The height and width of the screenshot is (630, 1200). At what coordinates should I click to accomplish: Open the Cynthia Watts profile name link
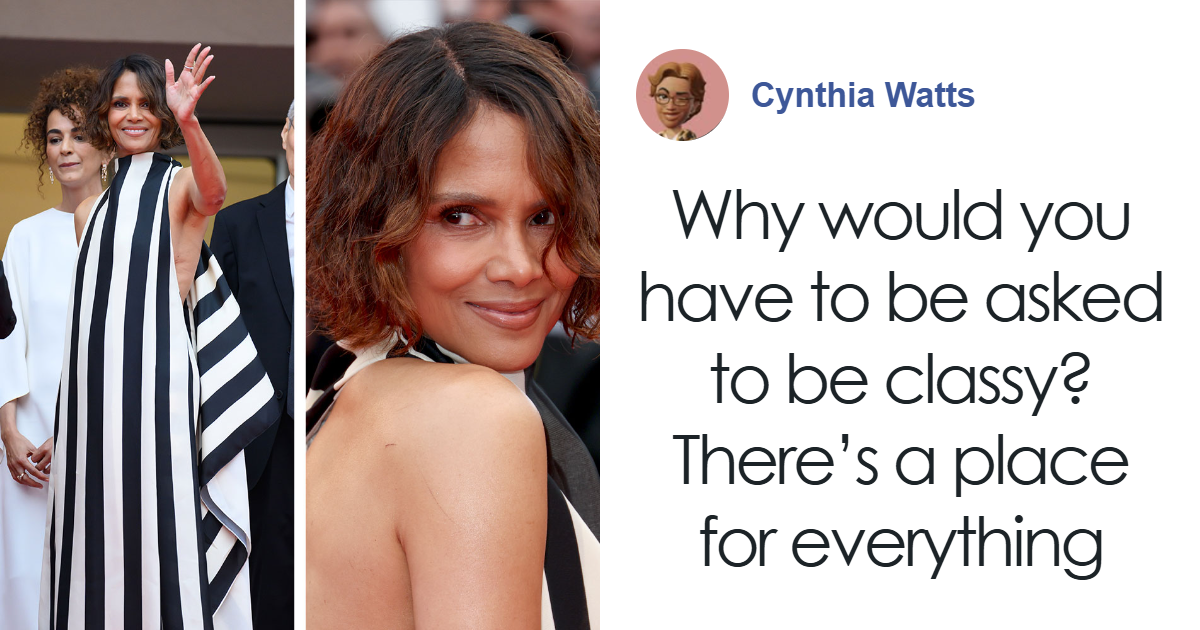pyautogui.click(x=863, y=96)
